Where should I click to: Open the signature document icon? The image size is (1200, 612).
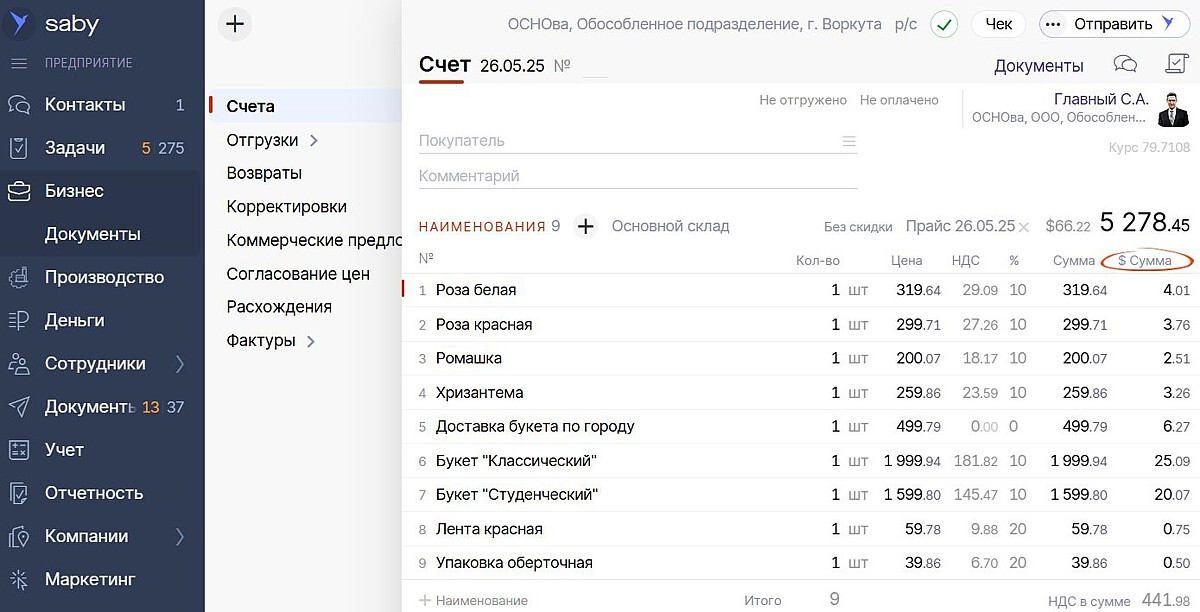pos(1176,65)
